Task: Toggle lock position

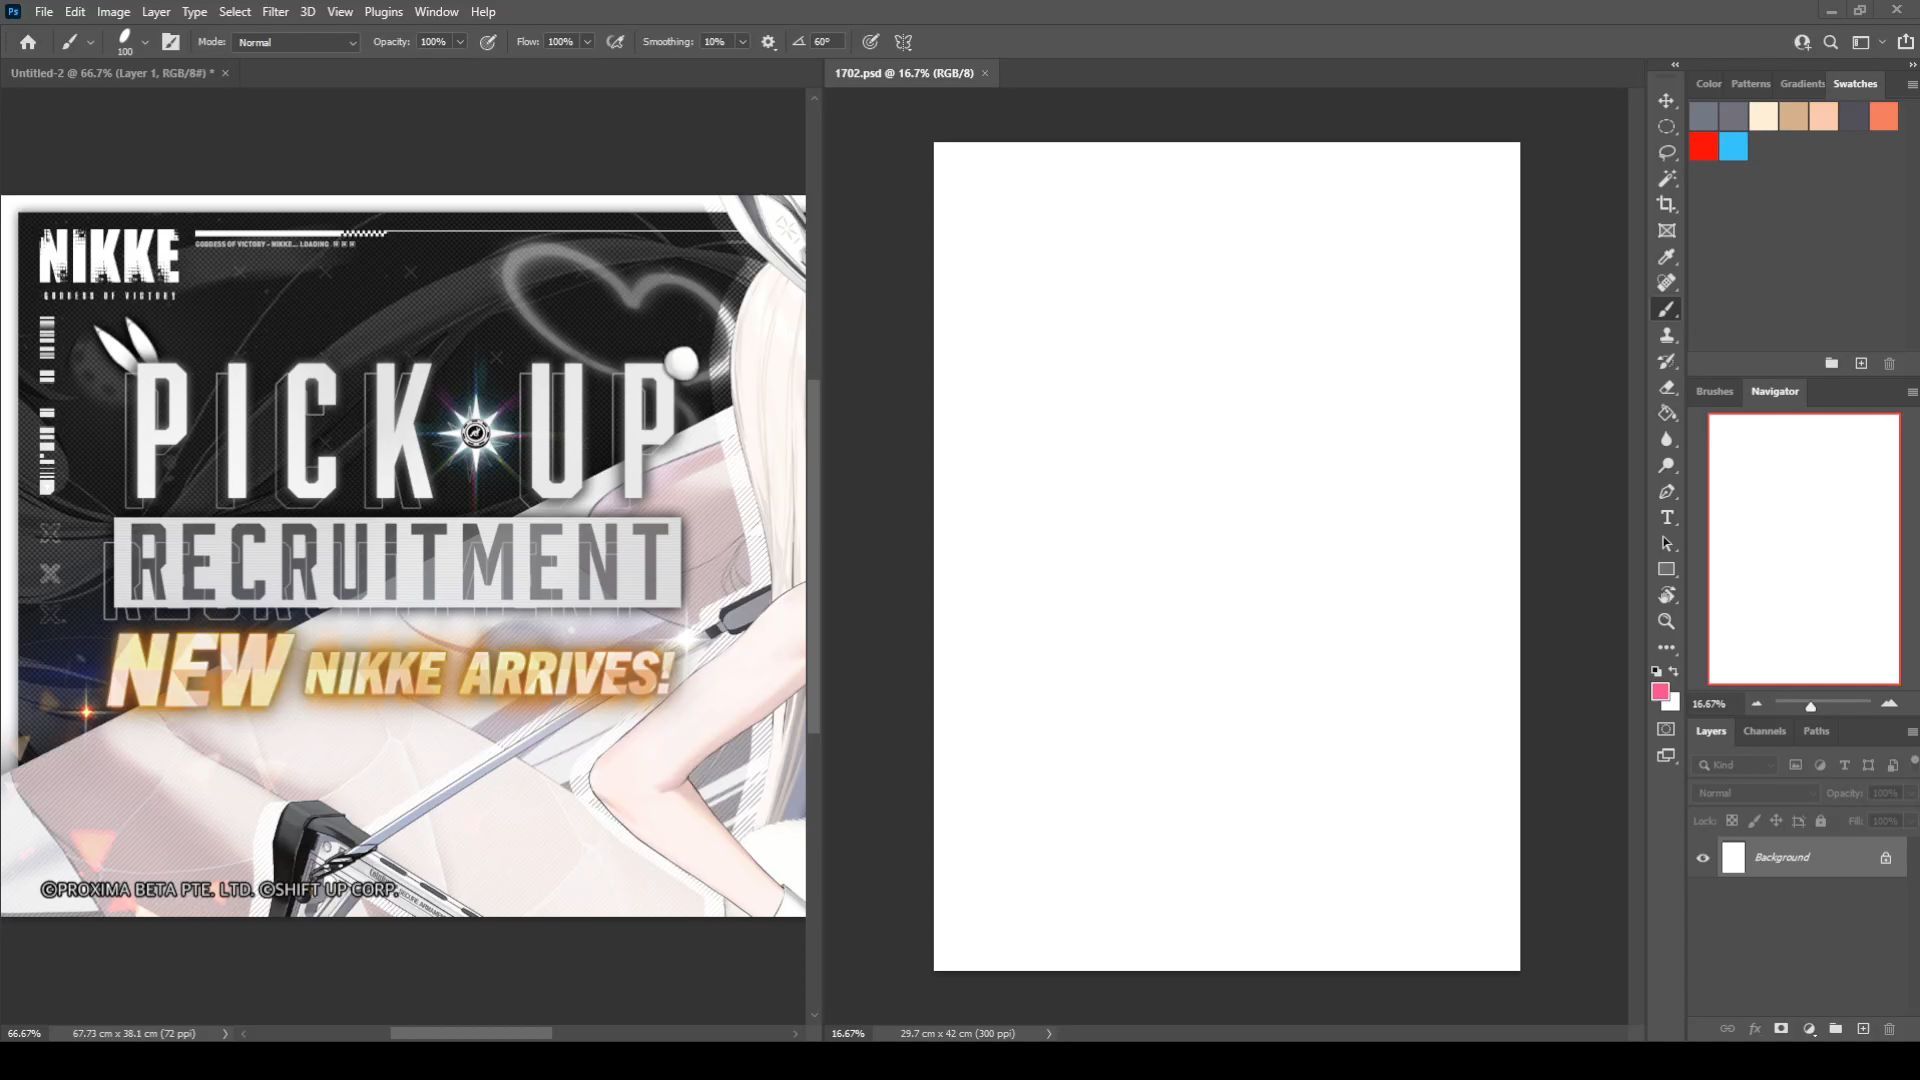Action: pos(1776,821)
